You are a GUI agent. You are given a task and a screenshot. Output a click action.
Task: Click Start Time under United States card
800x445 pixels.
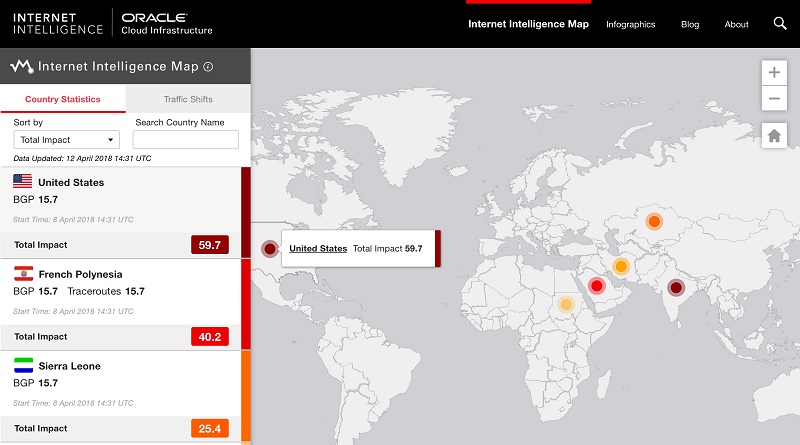(73, 219)
